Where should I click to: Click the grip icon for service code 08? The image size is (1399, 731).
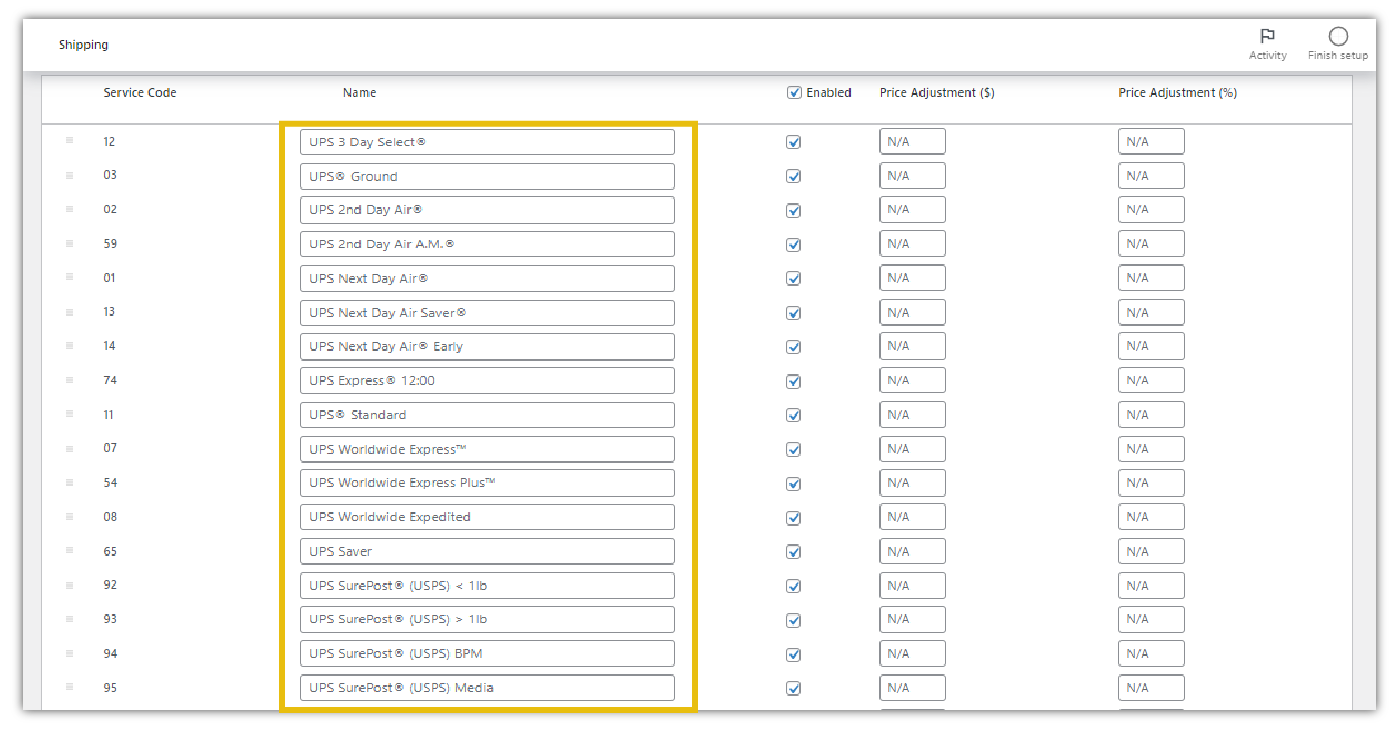pos(69,516)
